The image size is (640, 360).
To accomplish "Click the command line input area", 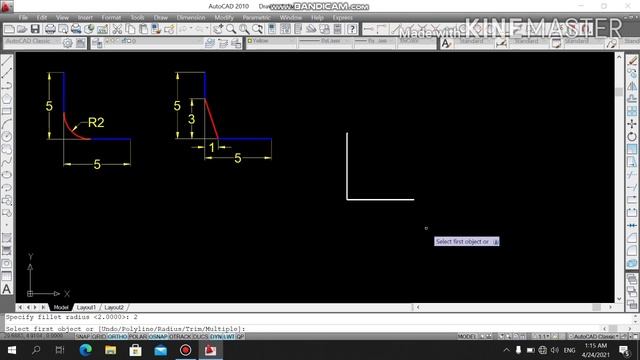I will 302,328.
